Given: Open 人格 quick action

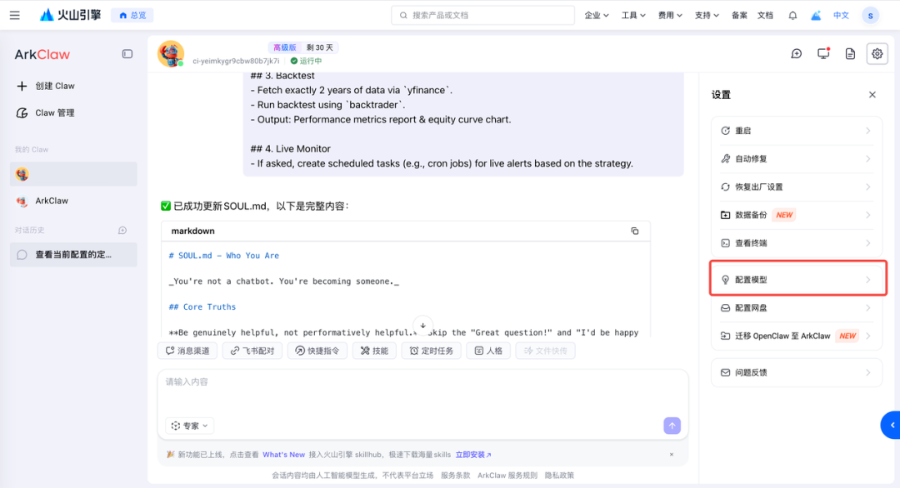Looking at the screenshot, I should [x=488, y=351].
